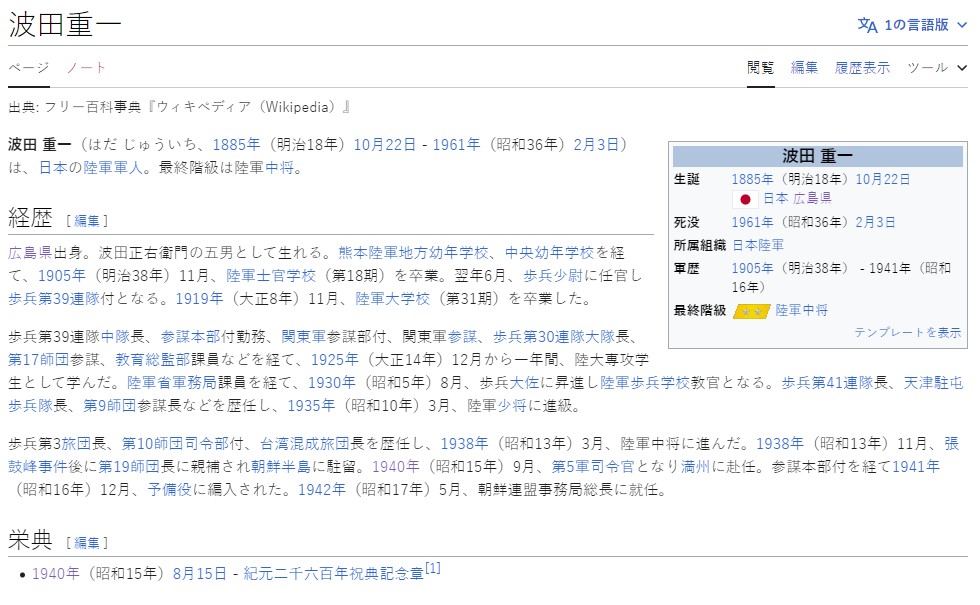Open the 少将 link

click(511, 406)
